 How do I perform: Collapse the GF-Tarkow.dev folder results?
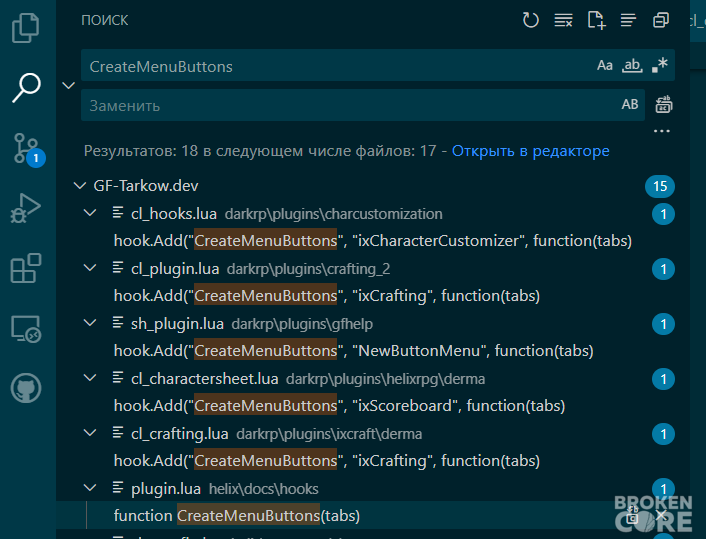80,186
